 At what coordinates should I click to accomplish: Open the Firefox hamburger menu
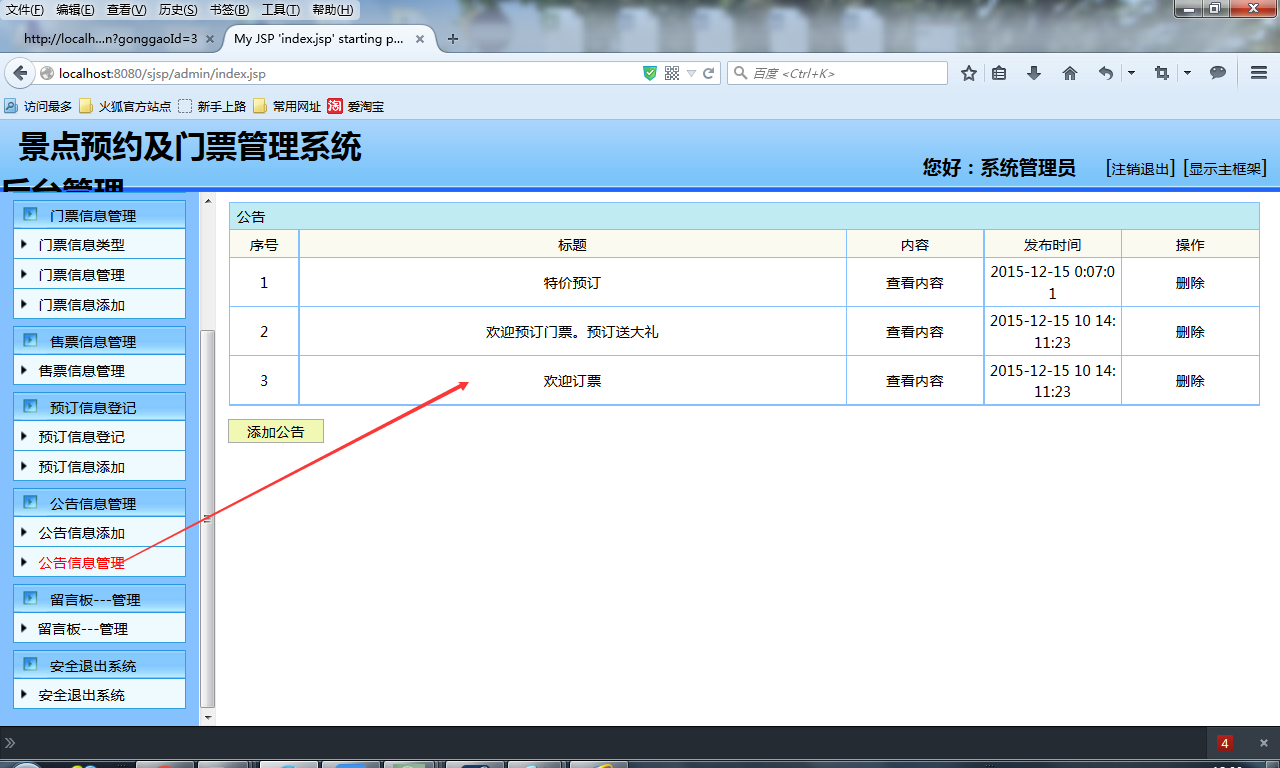pyautogui.click(x=1259, y=73)
